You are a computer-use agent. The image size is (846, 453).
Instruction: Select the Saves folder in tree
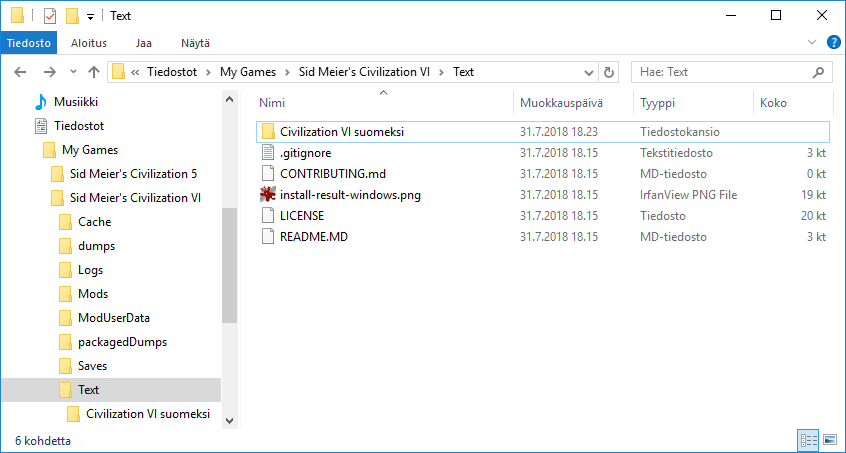pos(92,366)
